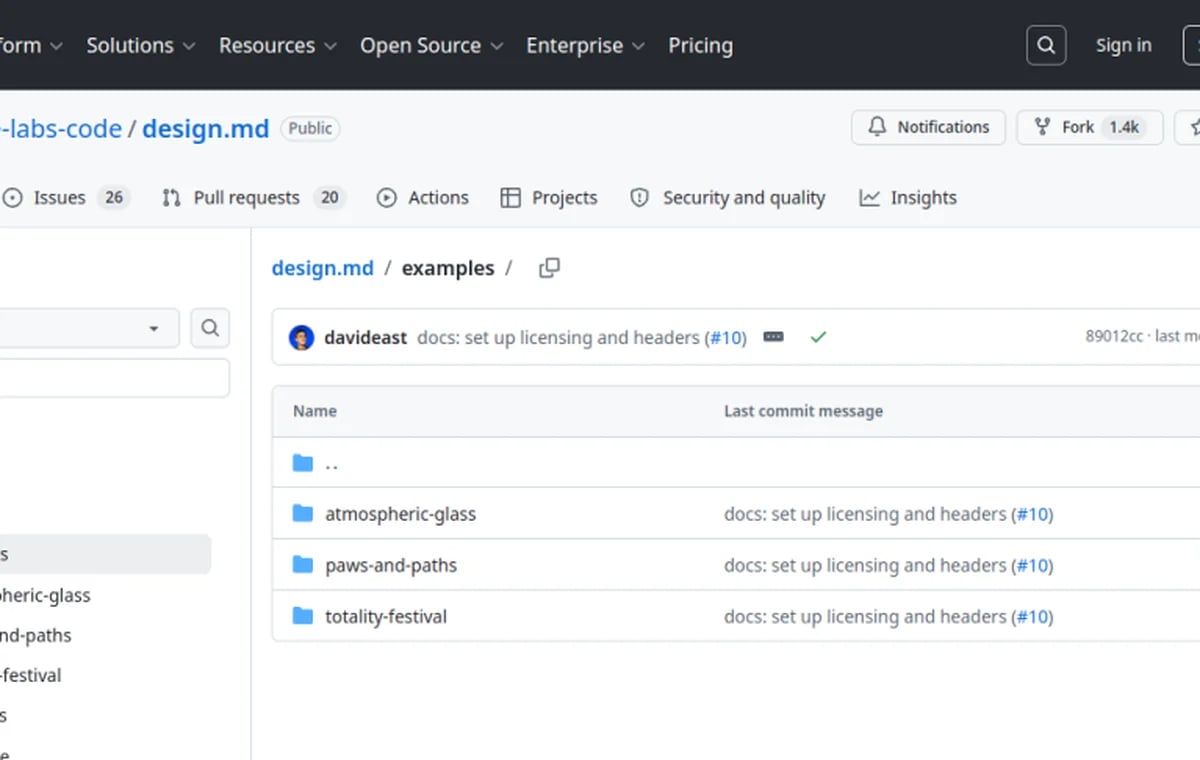Screen dimensions: 1200x760
Task: Click design.md in the breadcrumb path
Action: (x=322, y=268)
